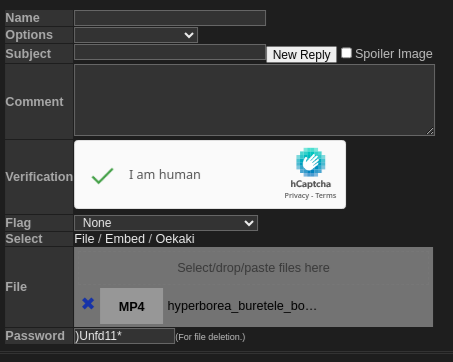The image size is (453, 362).
Task: Click the (For file deletion.) note
Action: point(210,337)
